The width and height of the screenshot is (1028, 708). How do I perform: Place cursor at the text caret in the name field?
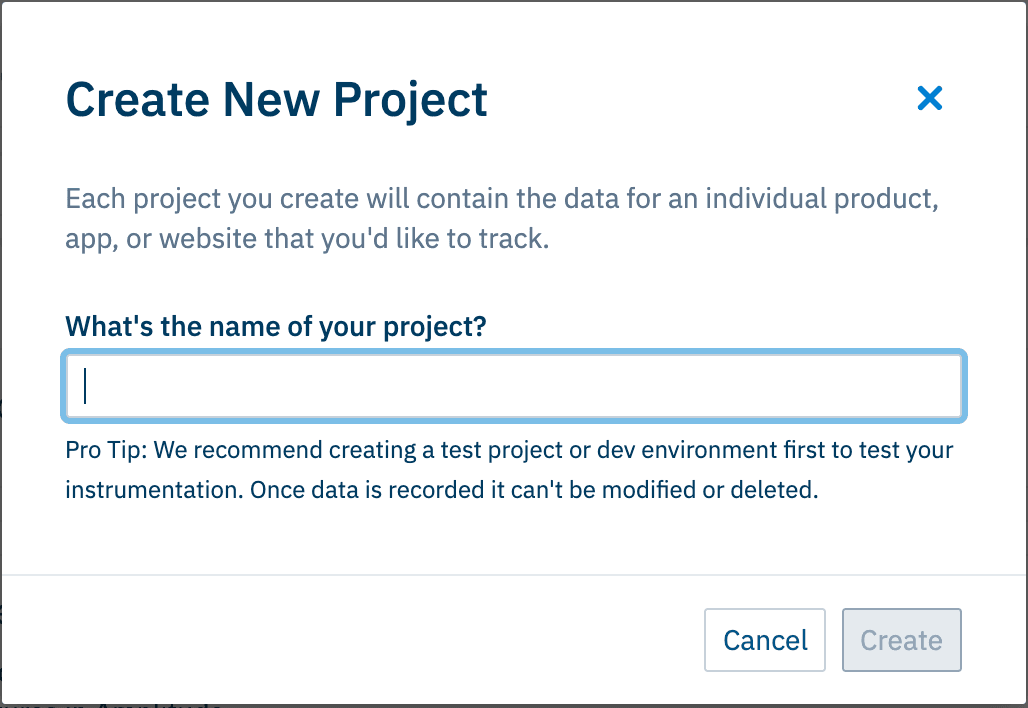point(86,386)
